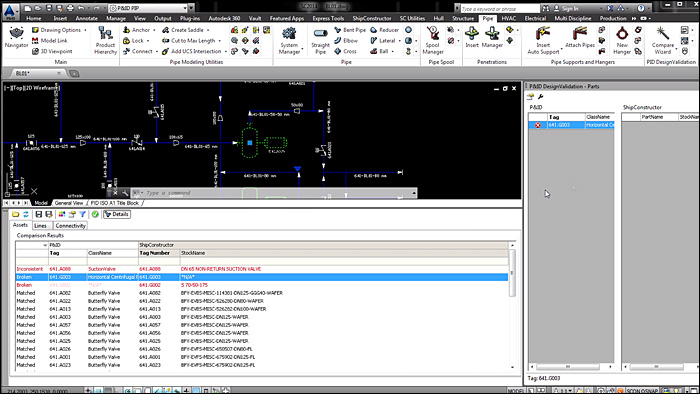Close the BL01 drawing tab
This screenshot has width=700, height=394.
[x=58, y=73]
